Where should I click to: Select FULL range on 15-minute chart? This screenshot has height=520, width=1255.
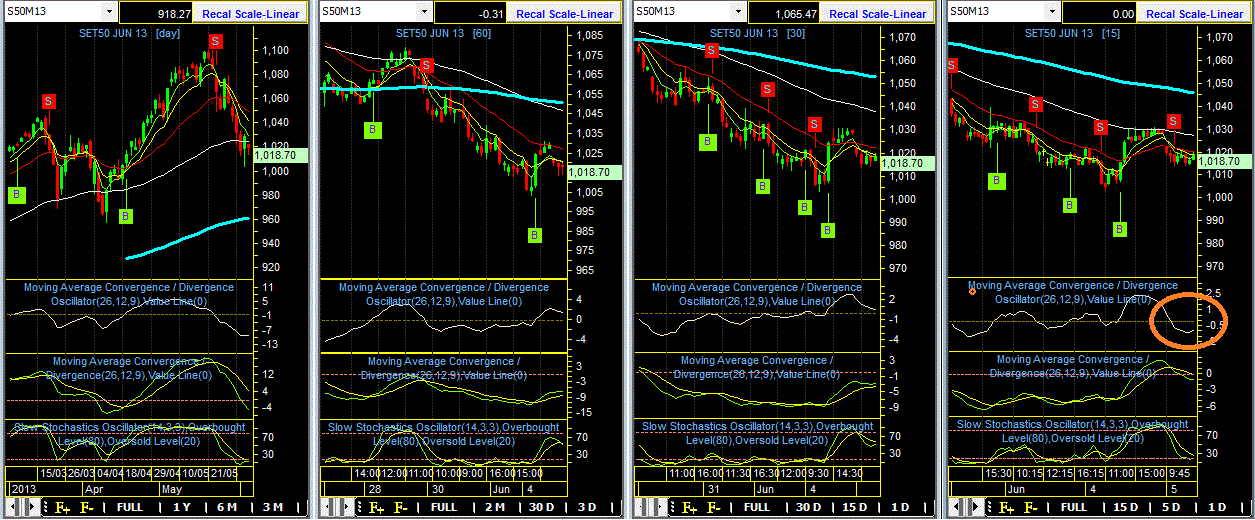tap(1072, 507)
